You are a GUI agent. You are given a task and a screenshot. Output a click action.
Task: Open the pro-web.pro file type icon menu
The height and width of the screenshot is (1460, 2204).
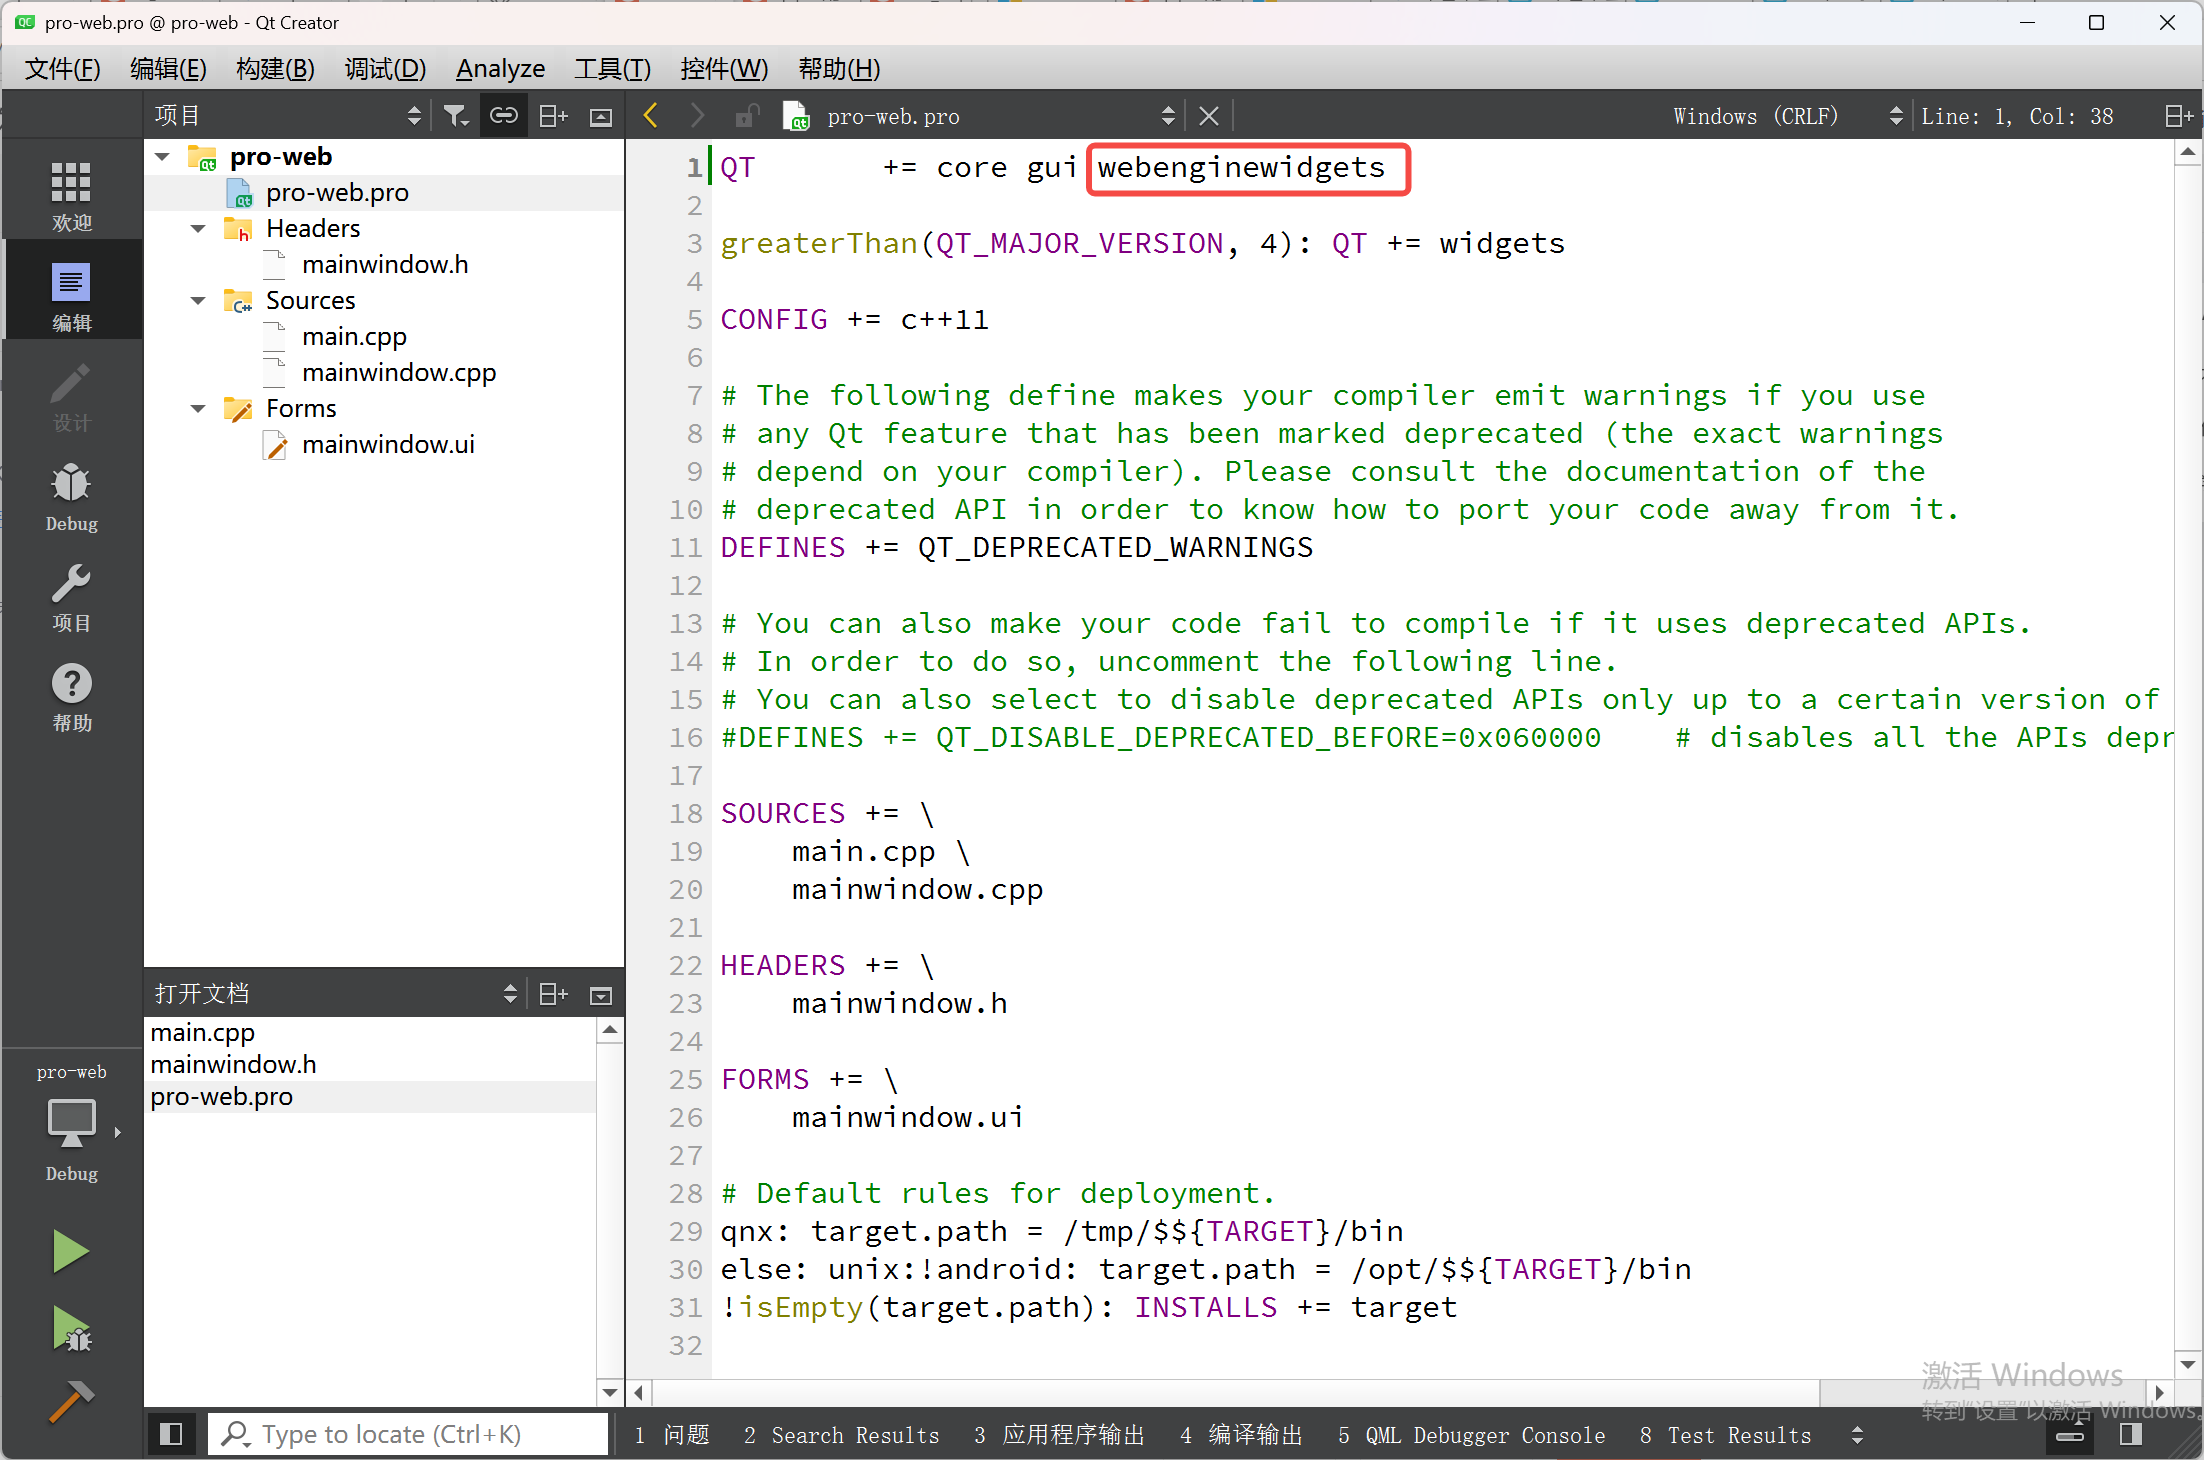[796, 116]
